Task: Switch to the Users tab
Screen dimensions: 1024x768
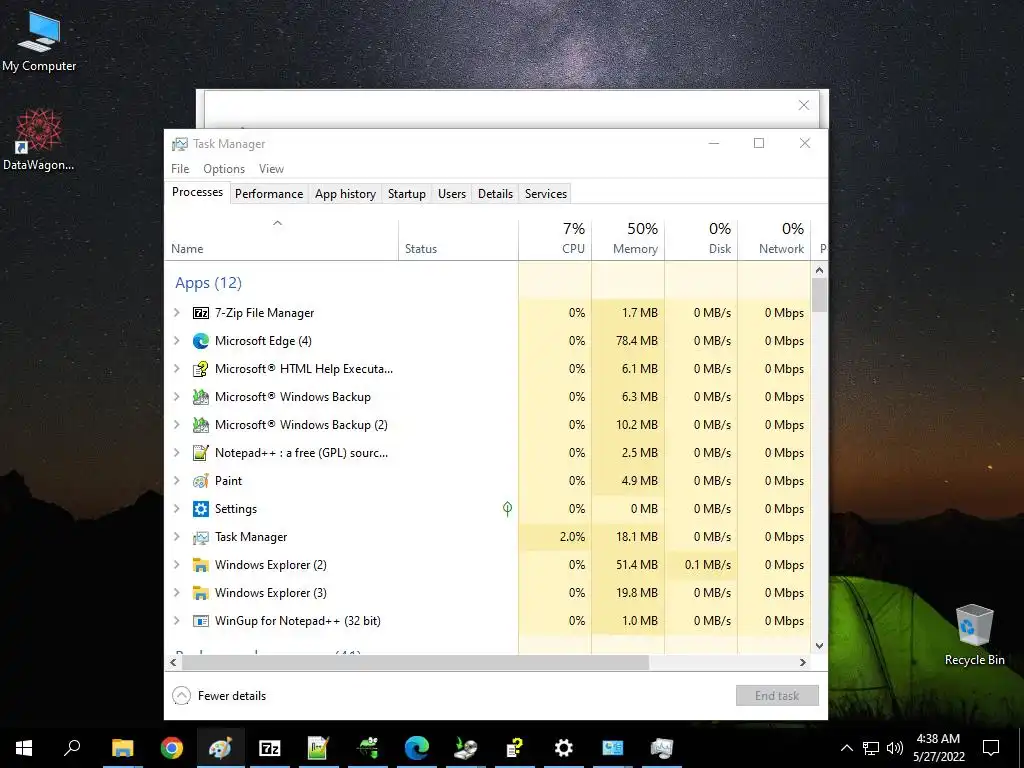Action: [452, 194]
